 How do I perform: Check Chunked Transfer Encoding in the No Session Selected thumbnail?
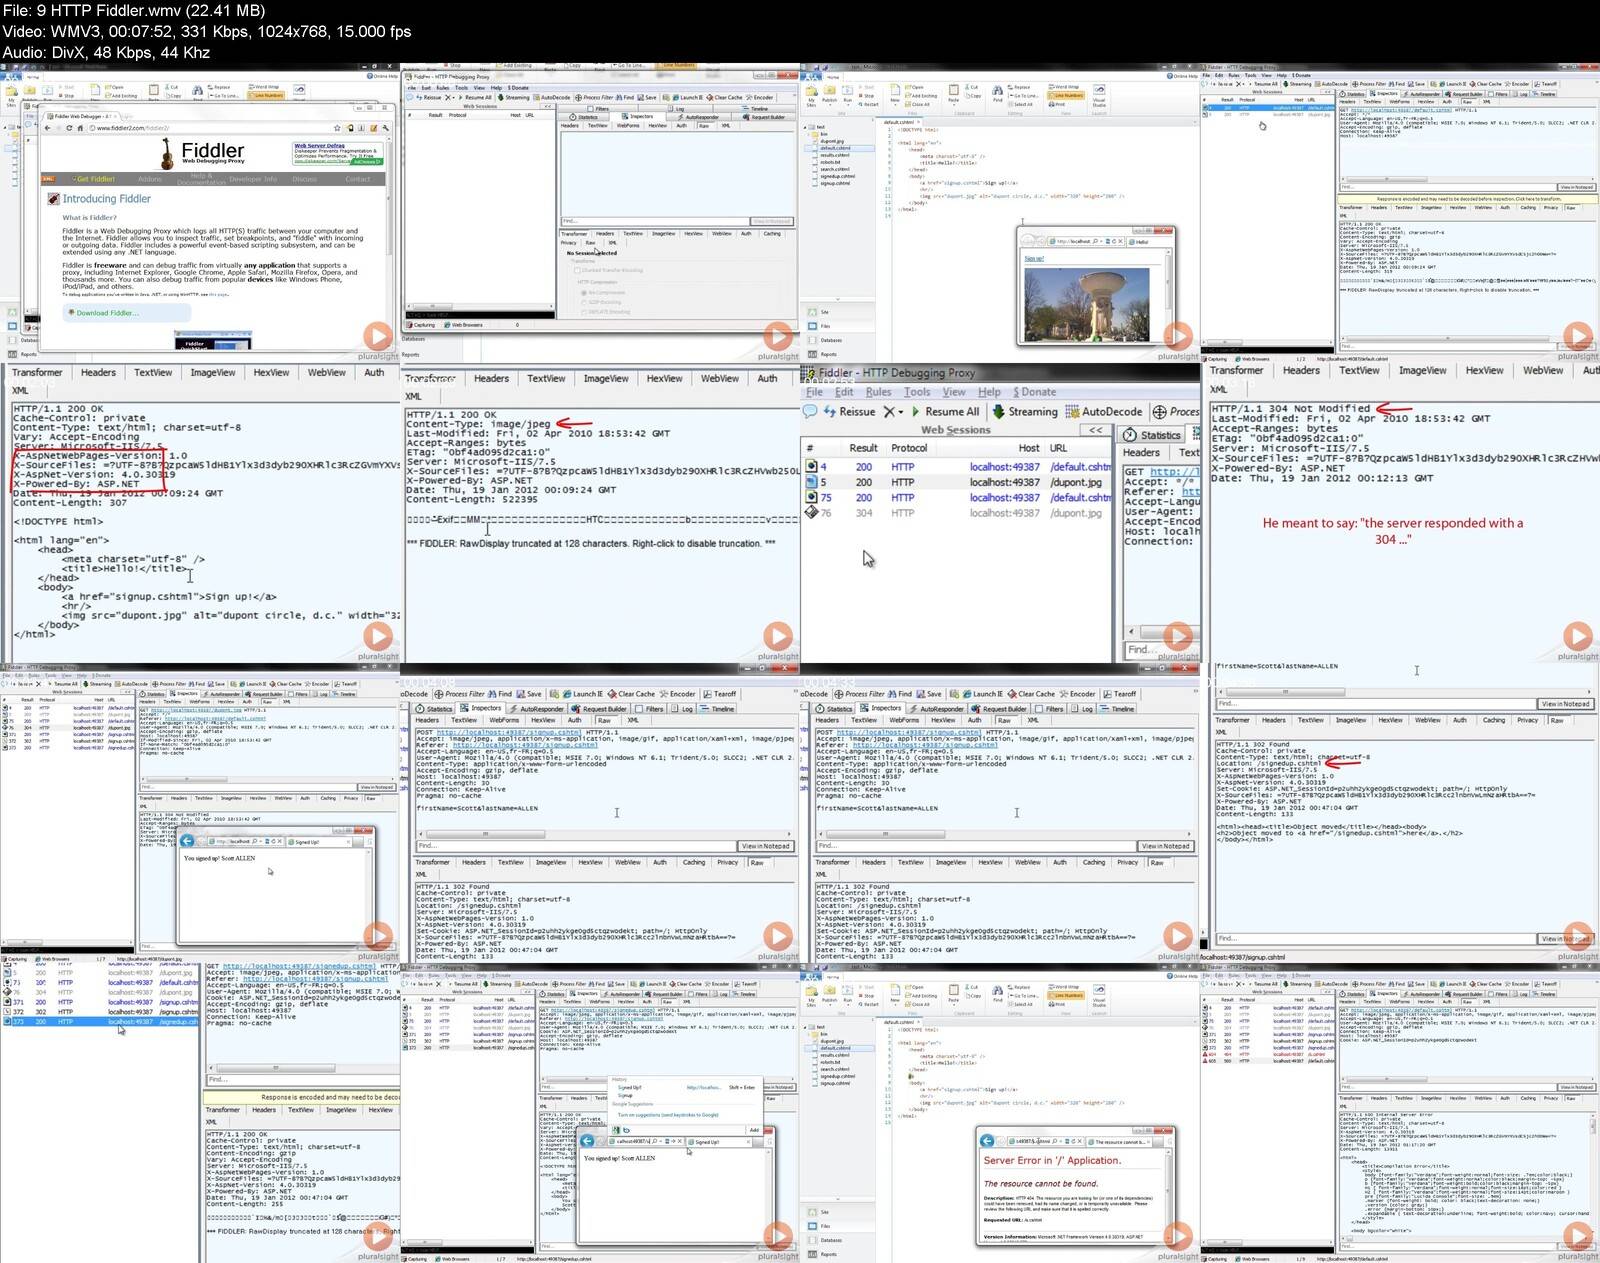click(x=578, y=270)
